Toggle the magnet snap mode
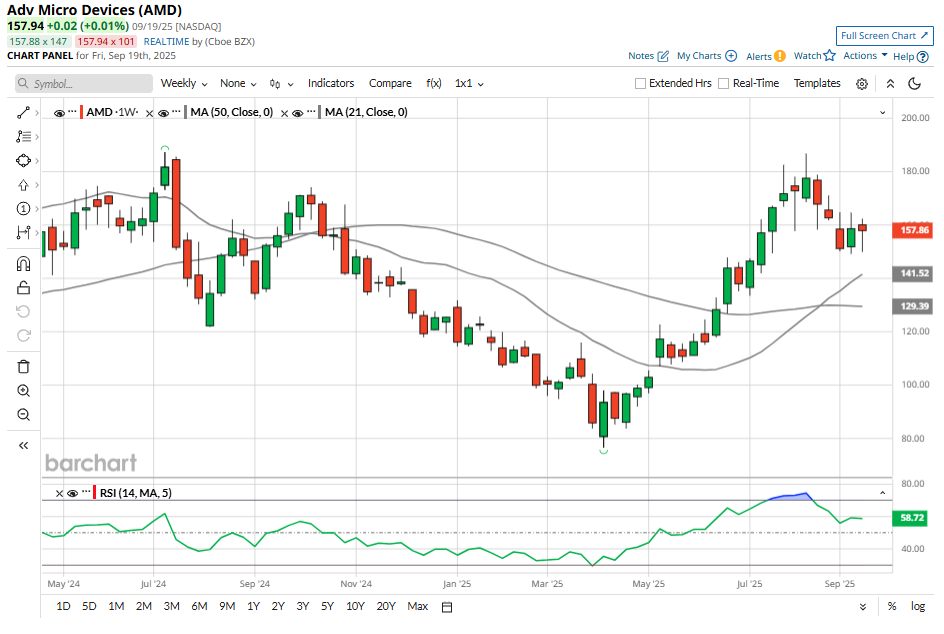Image resolution: width=944 pixels, height=634 pixels. (23, 264)
